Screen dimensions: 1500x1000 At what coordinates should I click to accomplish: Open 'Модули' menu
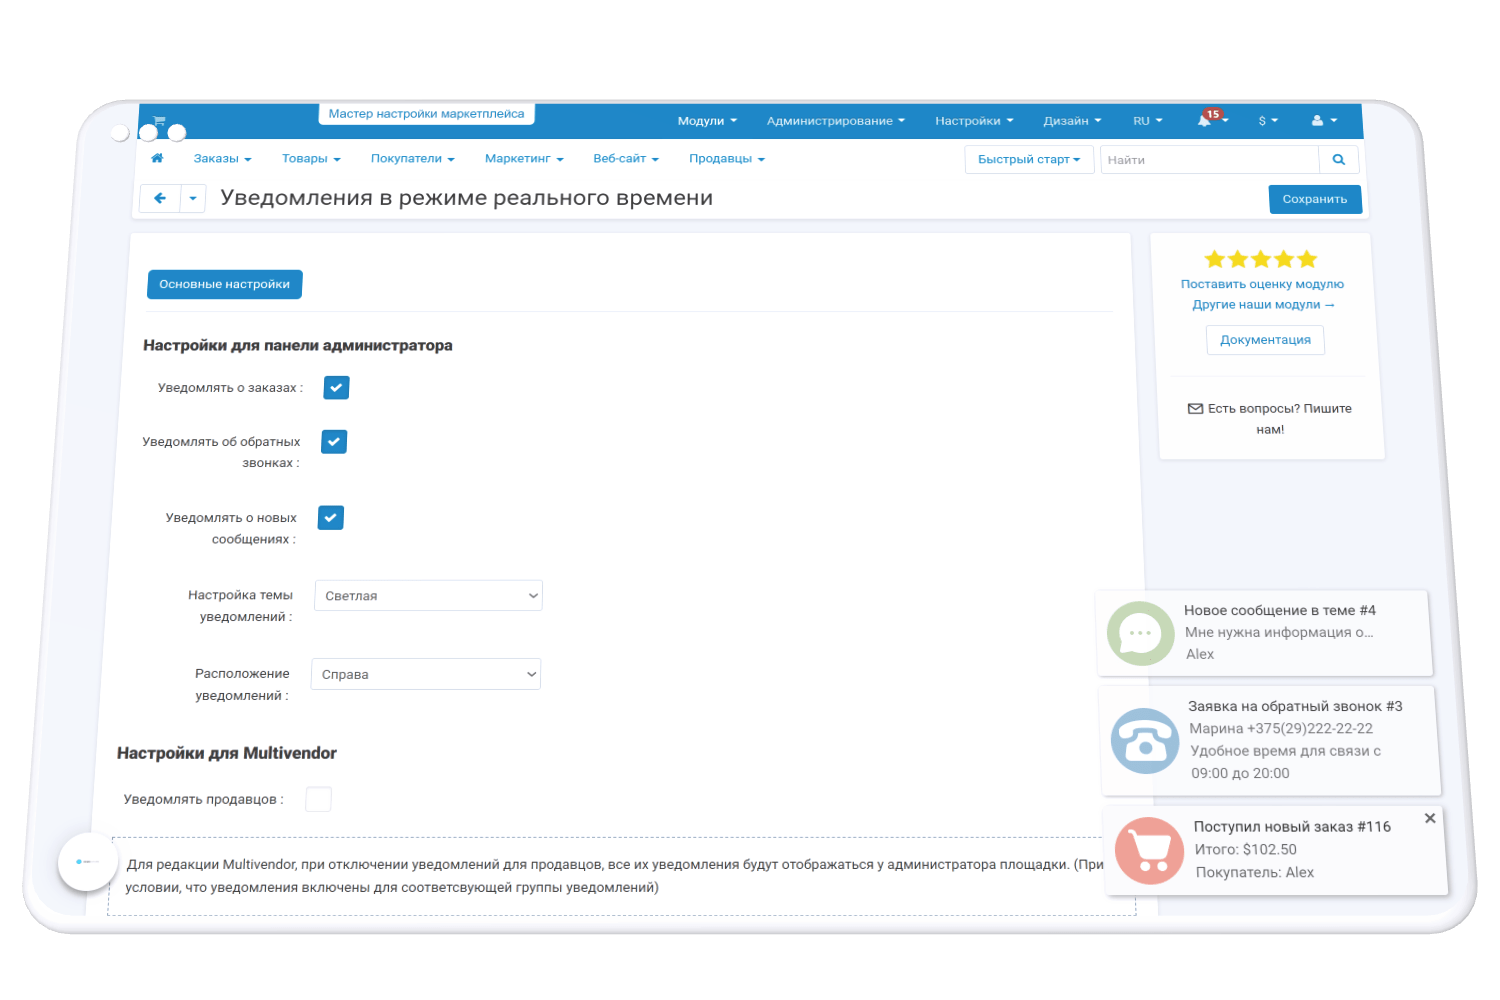tap(707, 121)
